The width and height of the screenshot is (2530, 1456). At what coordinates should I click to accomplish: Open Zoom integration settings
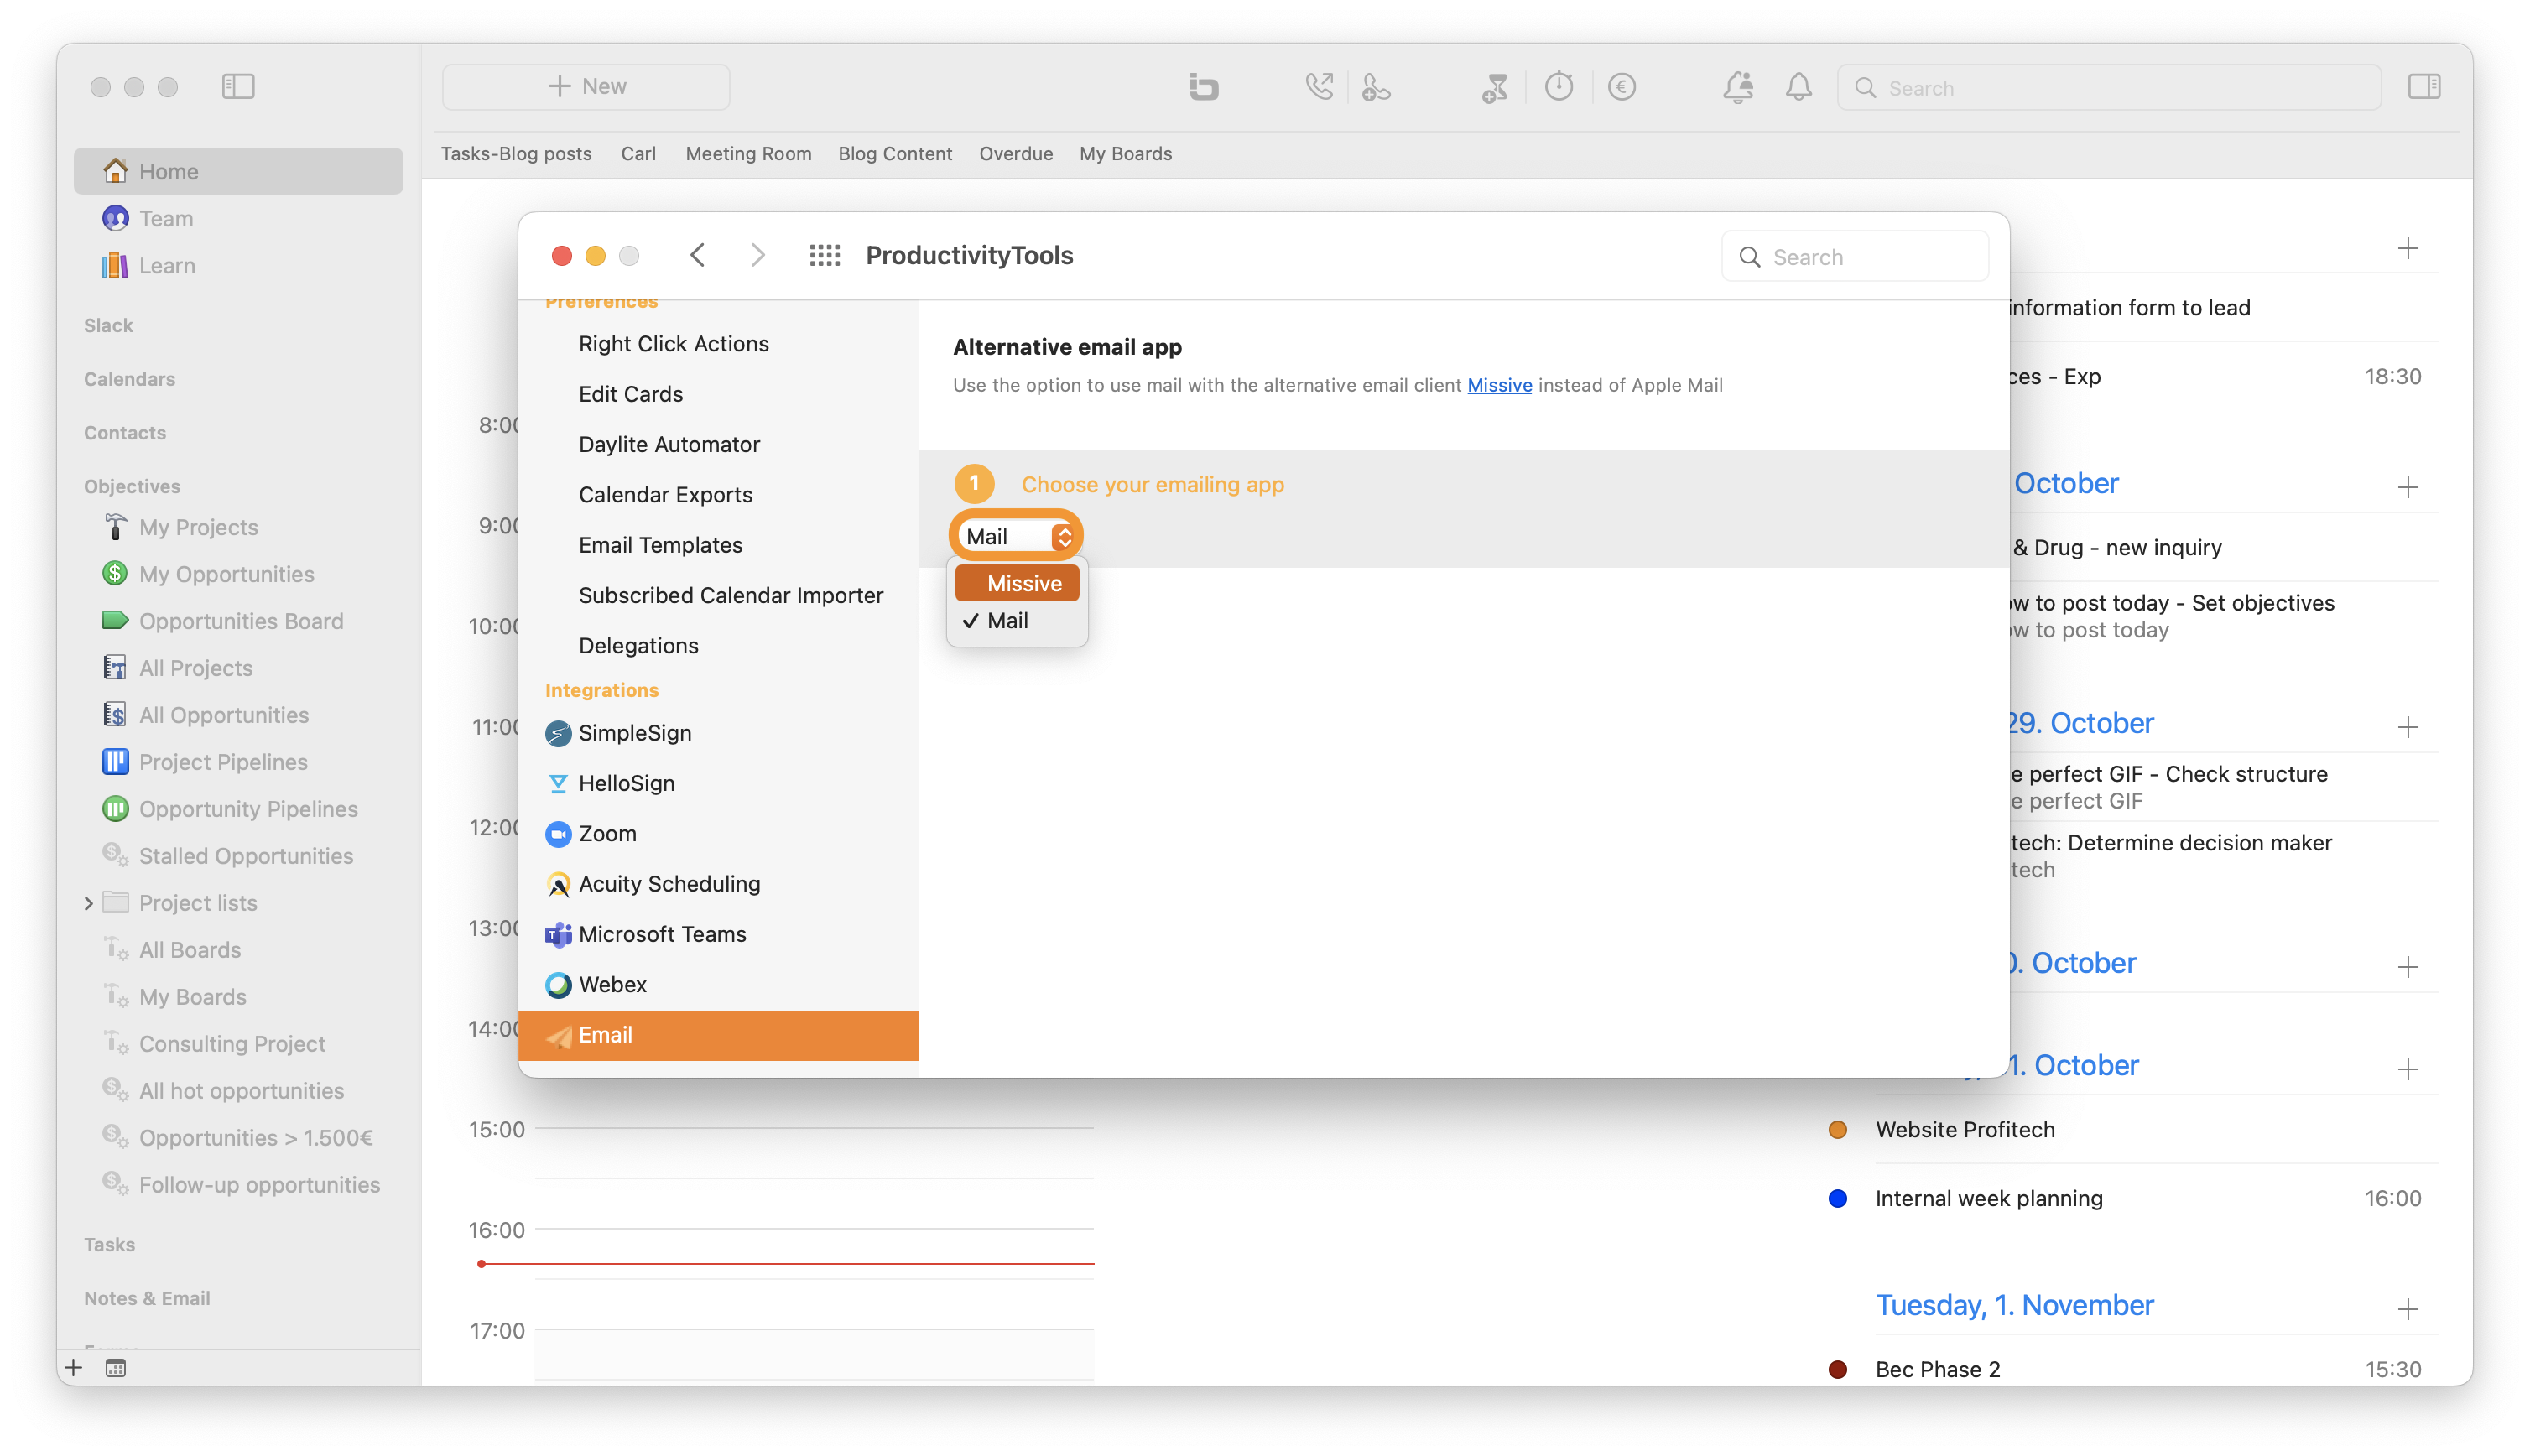pos(718,833)
